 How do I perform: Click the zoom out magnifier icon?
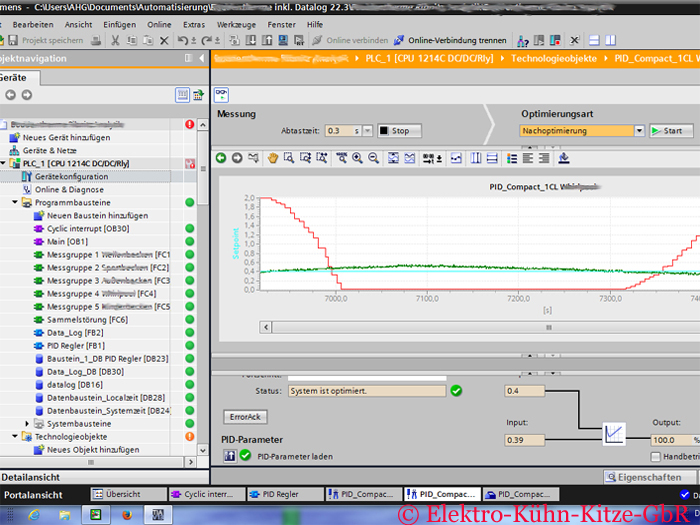tap(372, 158)
